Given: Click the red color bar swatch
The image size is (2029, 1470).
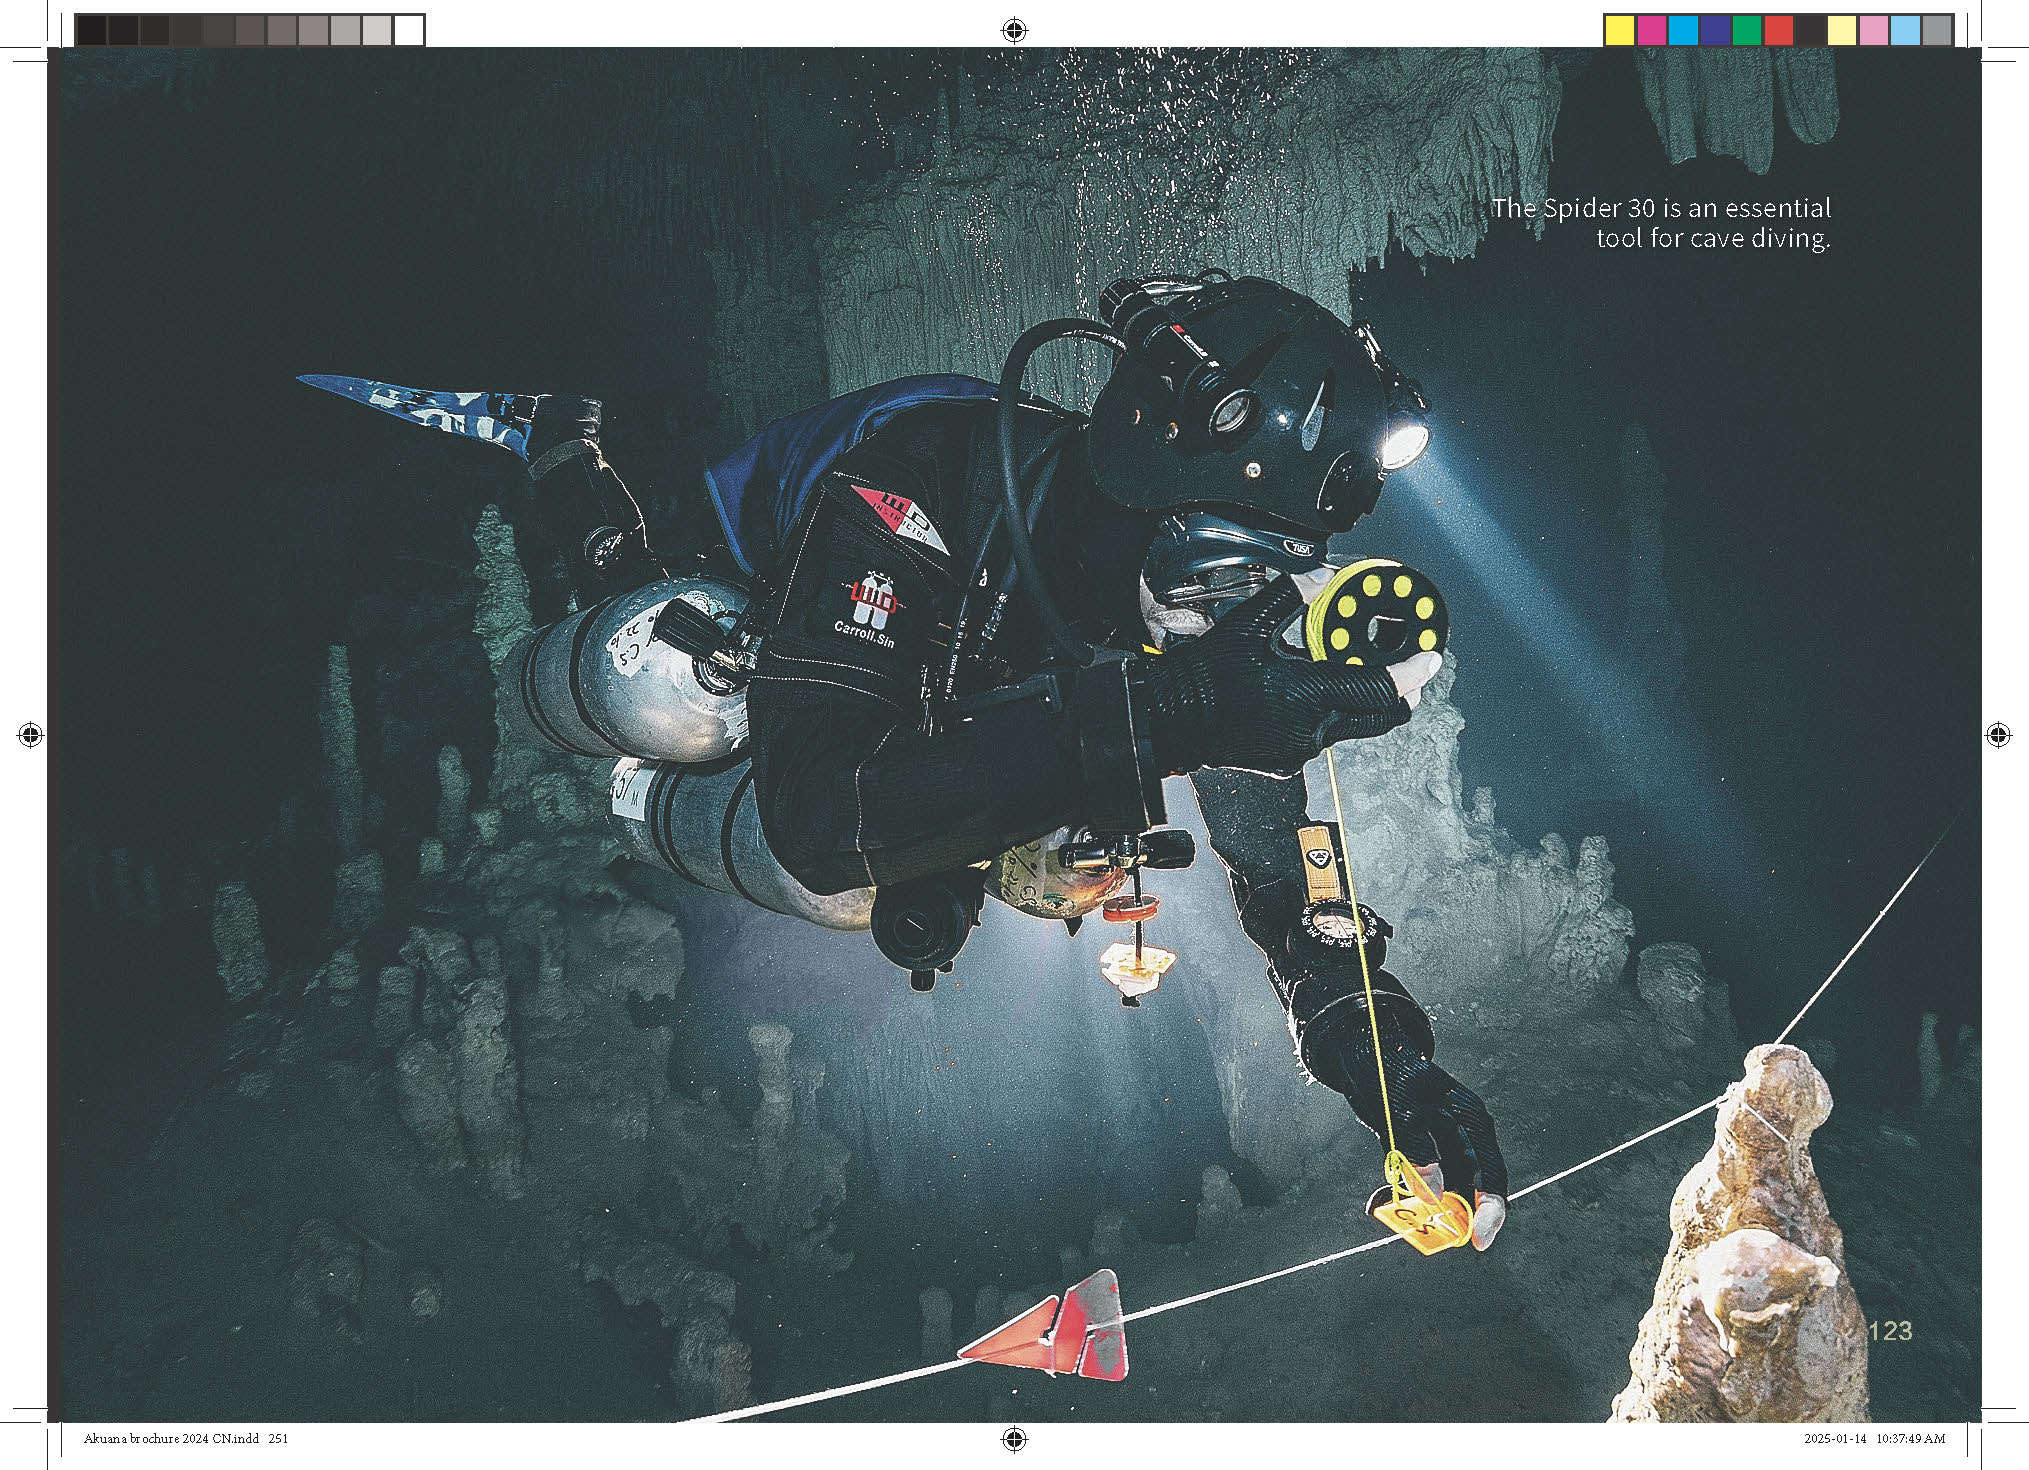Looking at the screenshot, I should pos(1779,30).
